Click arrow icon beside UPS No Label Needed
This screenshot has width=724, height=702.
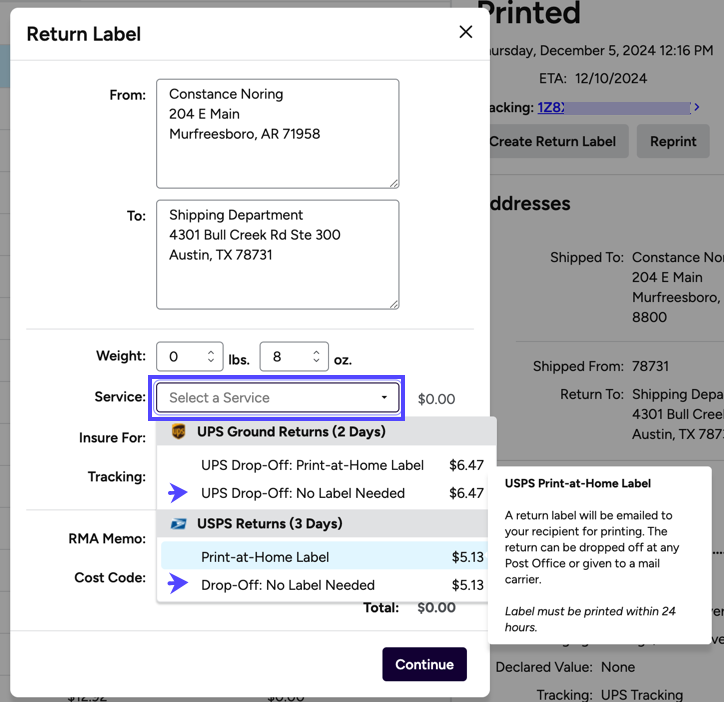click(x=178, y=493)
